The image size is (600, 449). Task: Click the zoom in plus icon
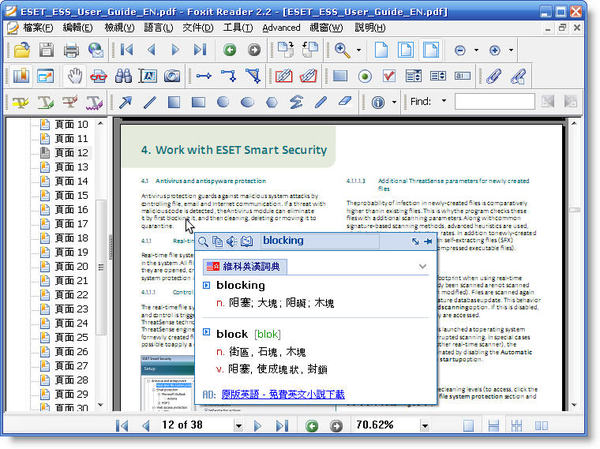pos(495,50)
